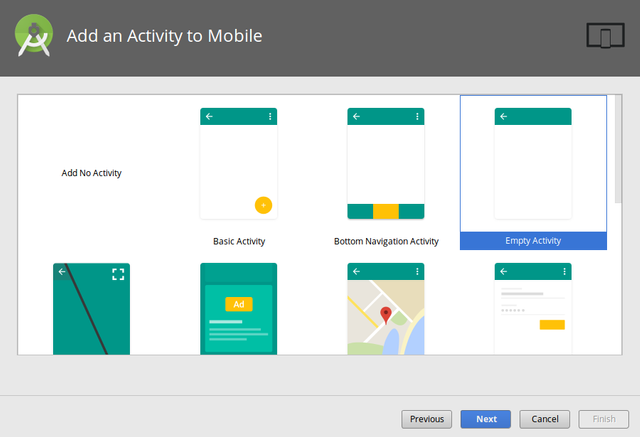Image resolution: width=640 pixels, height=437 pixels.
Task: Select the Add No Activity option
Action: [x=91, y=173]
